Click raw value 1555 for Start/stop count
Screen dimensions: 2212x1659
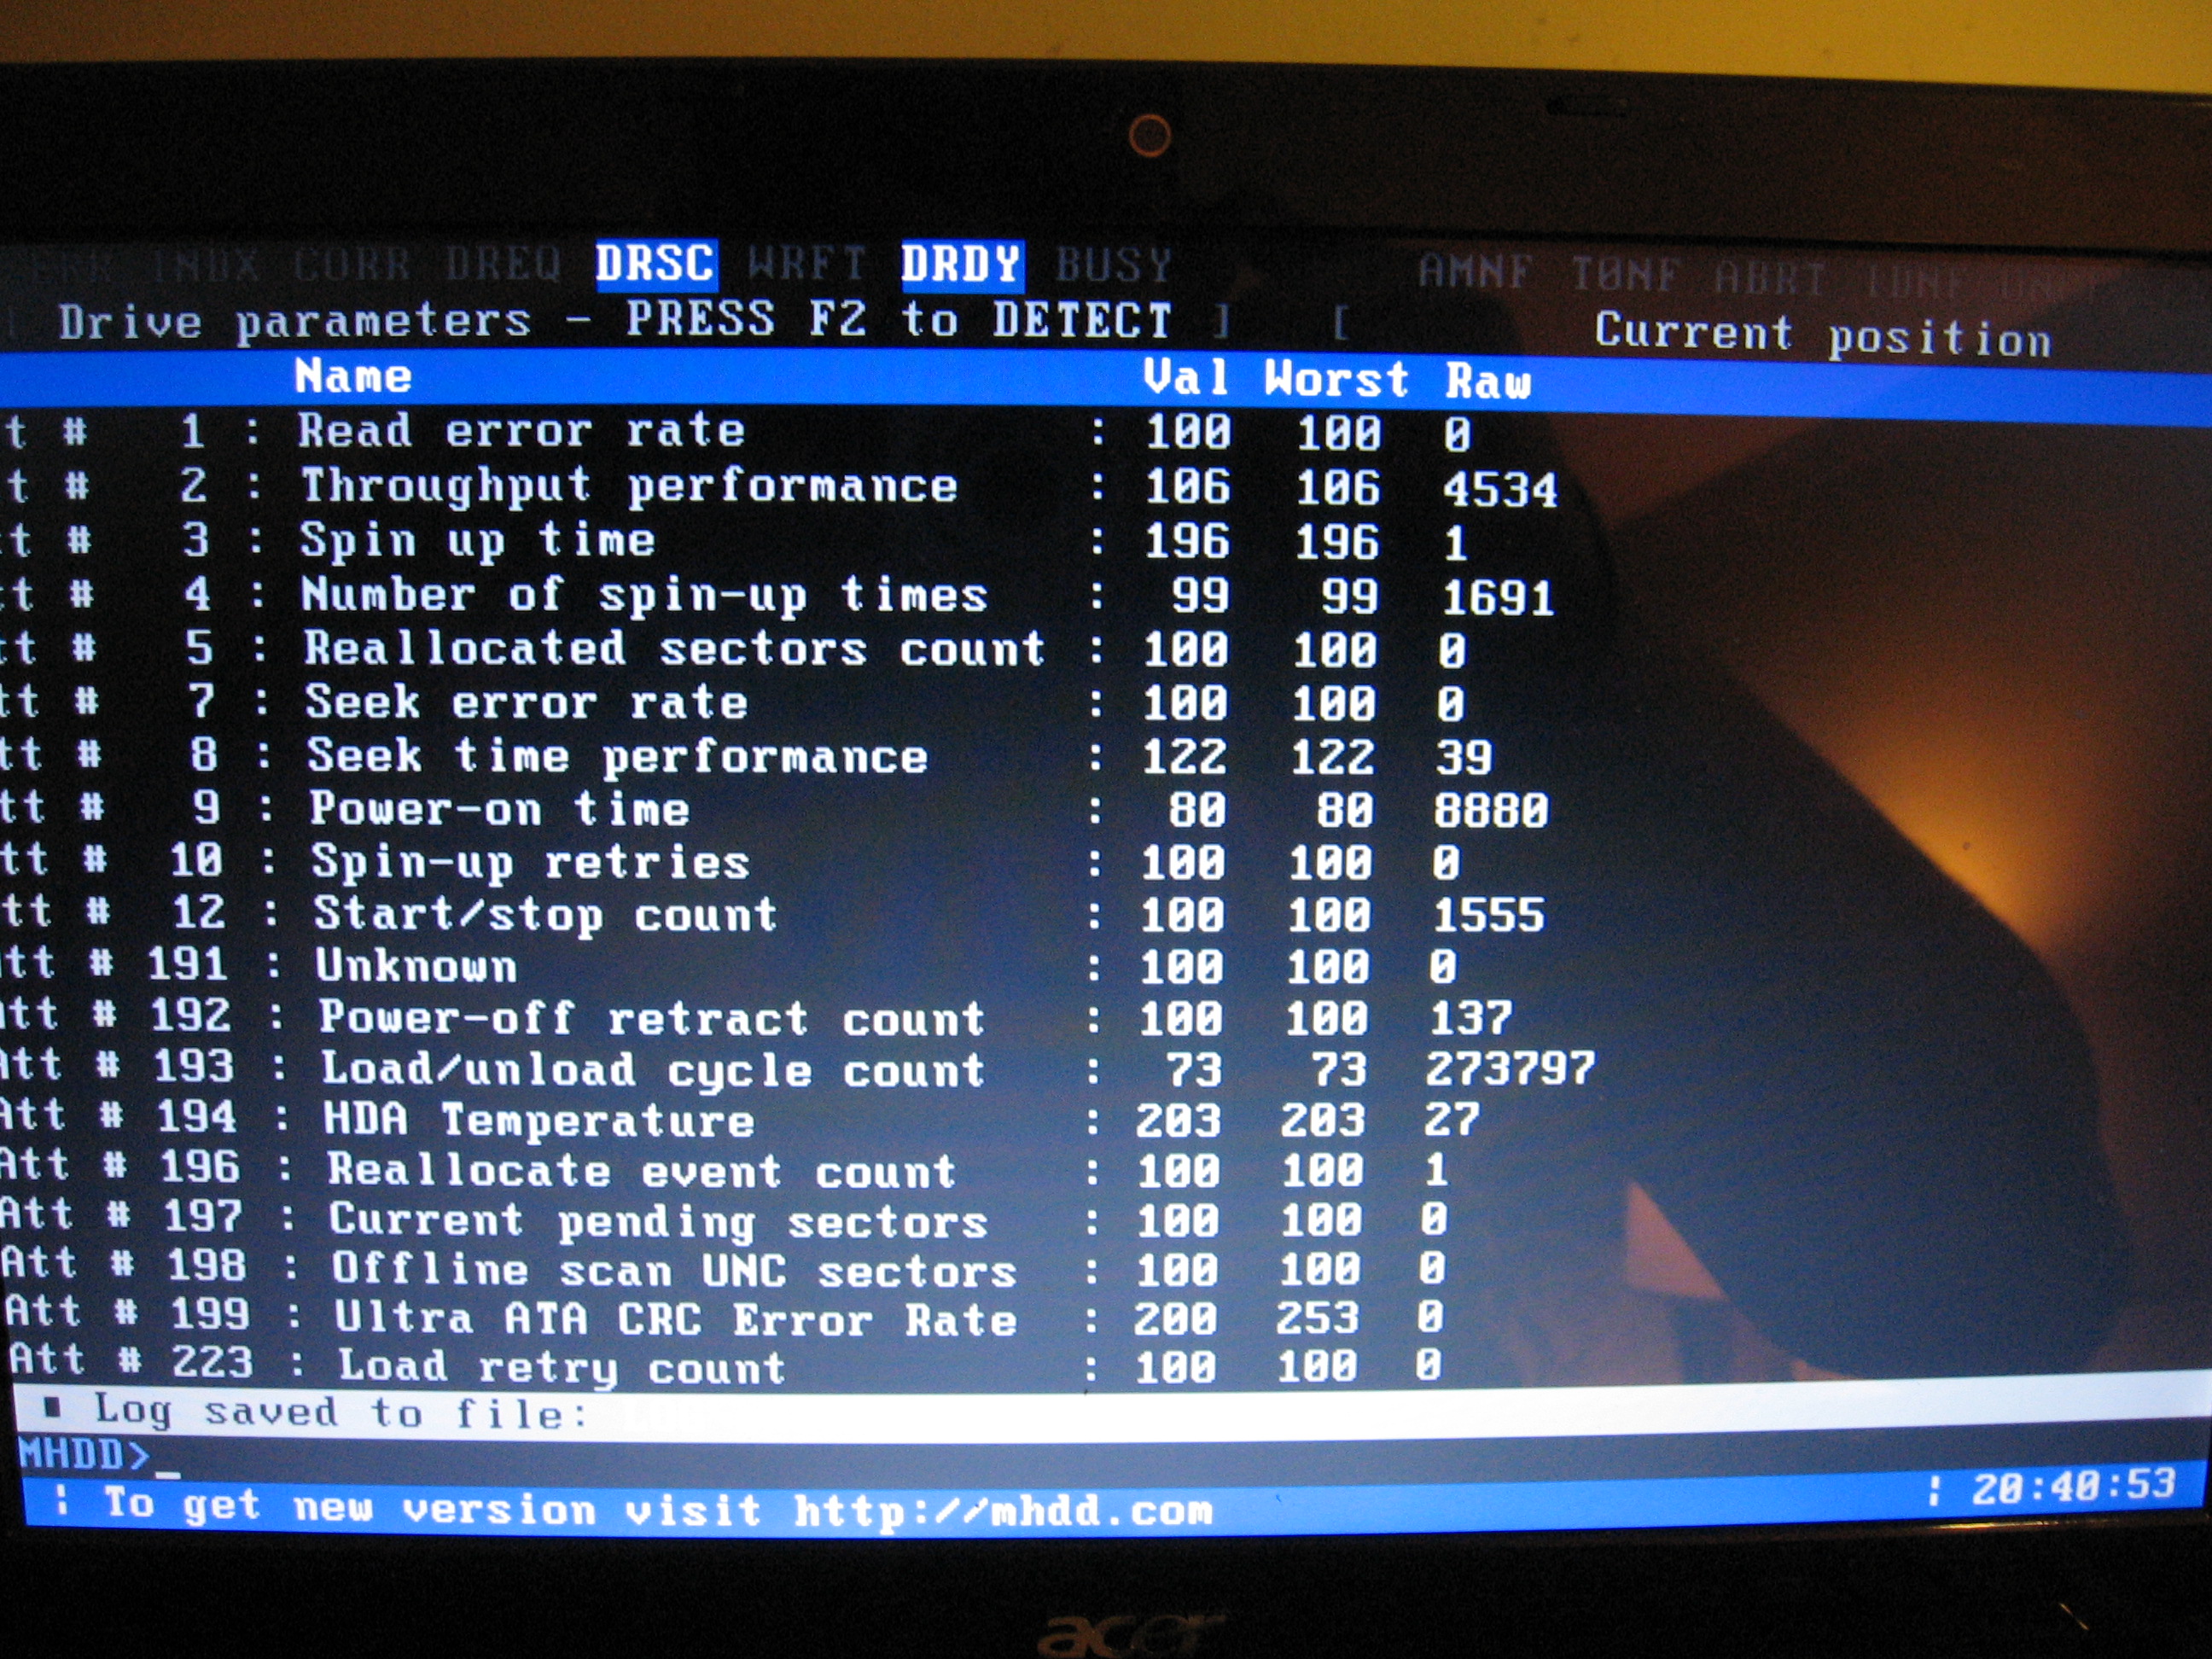(1489, 915)
